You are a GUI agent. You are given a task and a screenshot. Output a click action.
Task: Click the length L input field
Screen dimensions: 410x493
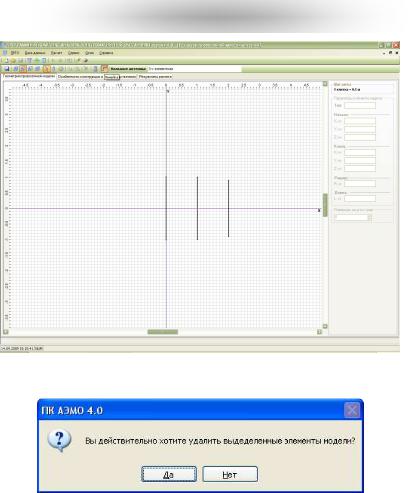tap(360, 199)
